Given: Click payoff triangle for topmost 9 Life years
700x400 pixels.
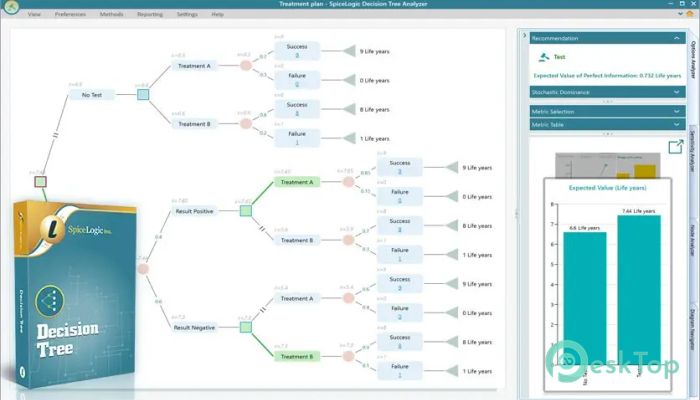Looking at the screenshot, I should click(x=350, y=51).
